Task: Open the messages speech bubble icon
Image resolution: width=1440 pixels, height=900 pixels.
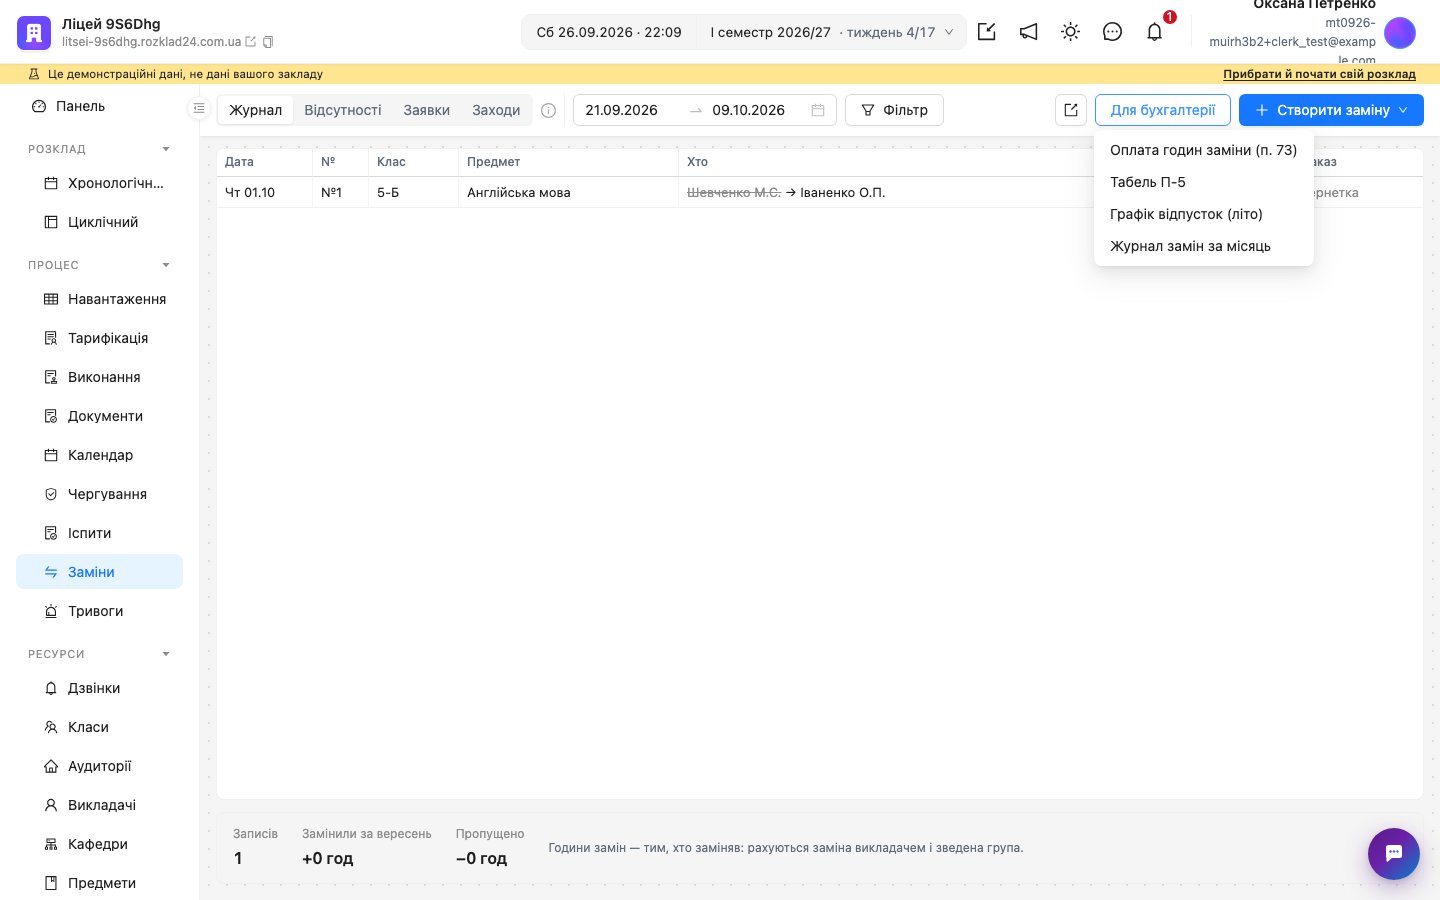Action: [x=1113, y=32]
